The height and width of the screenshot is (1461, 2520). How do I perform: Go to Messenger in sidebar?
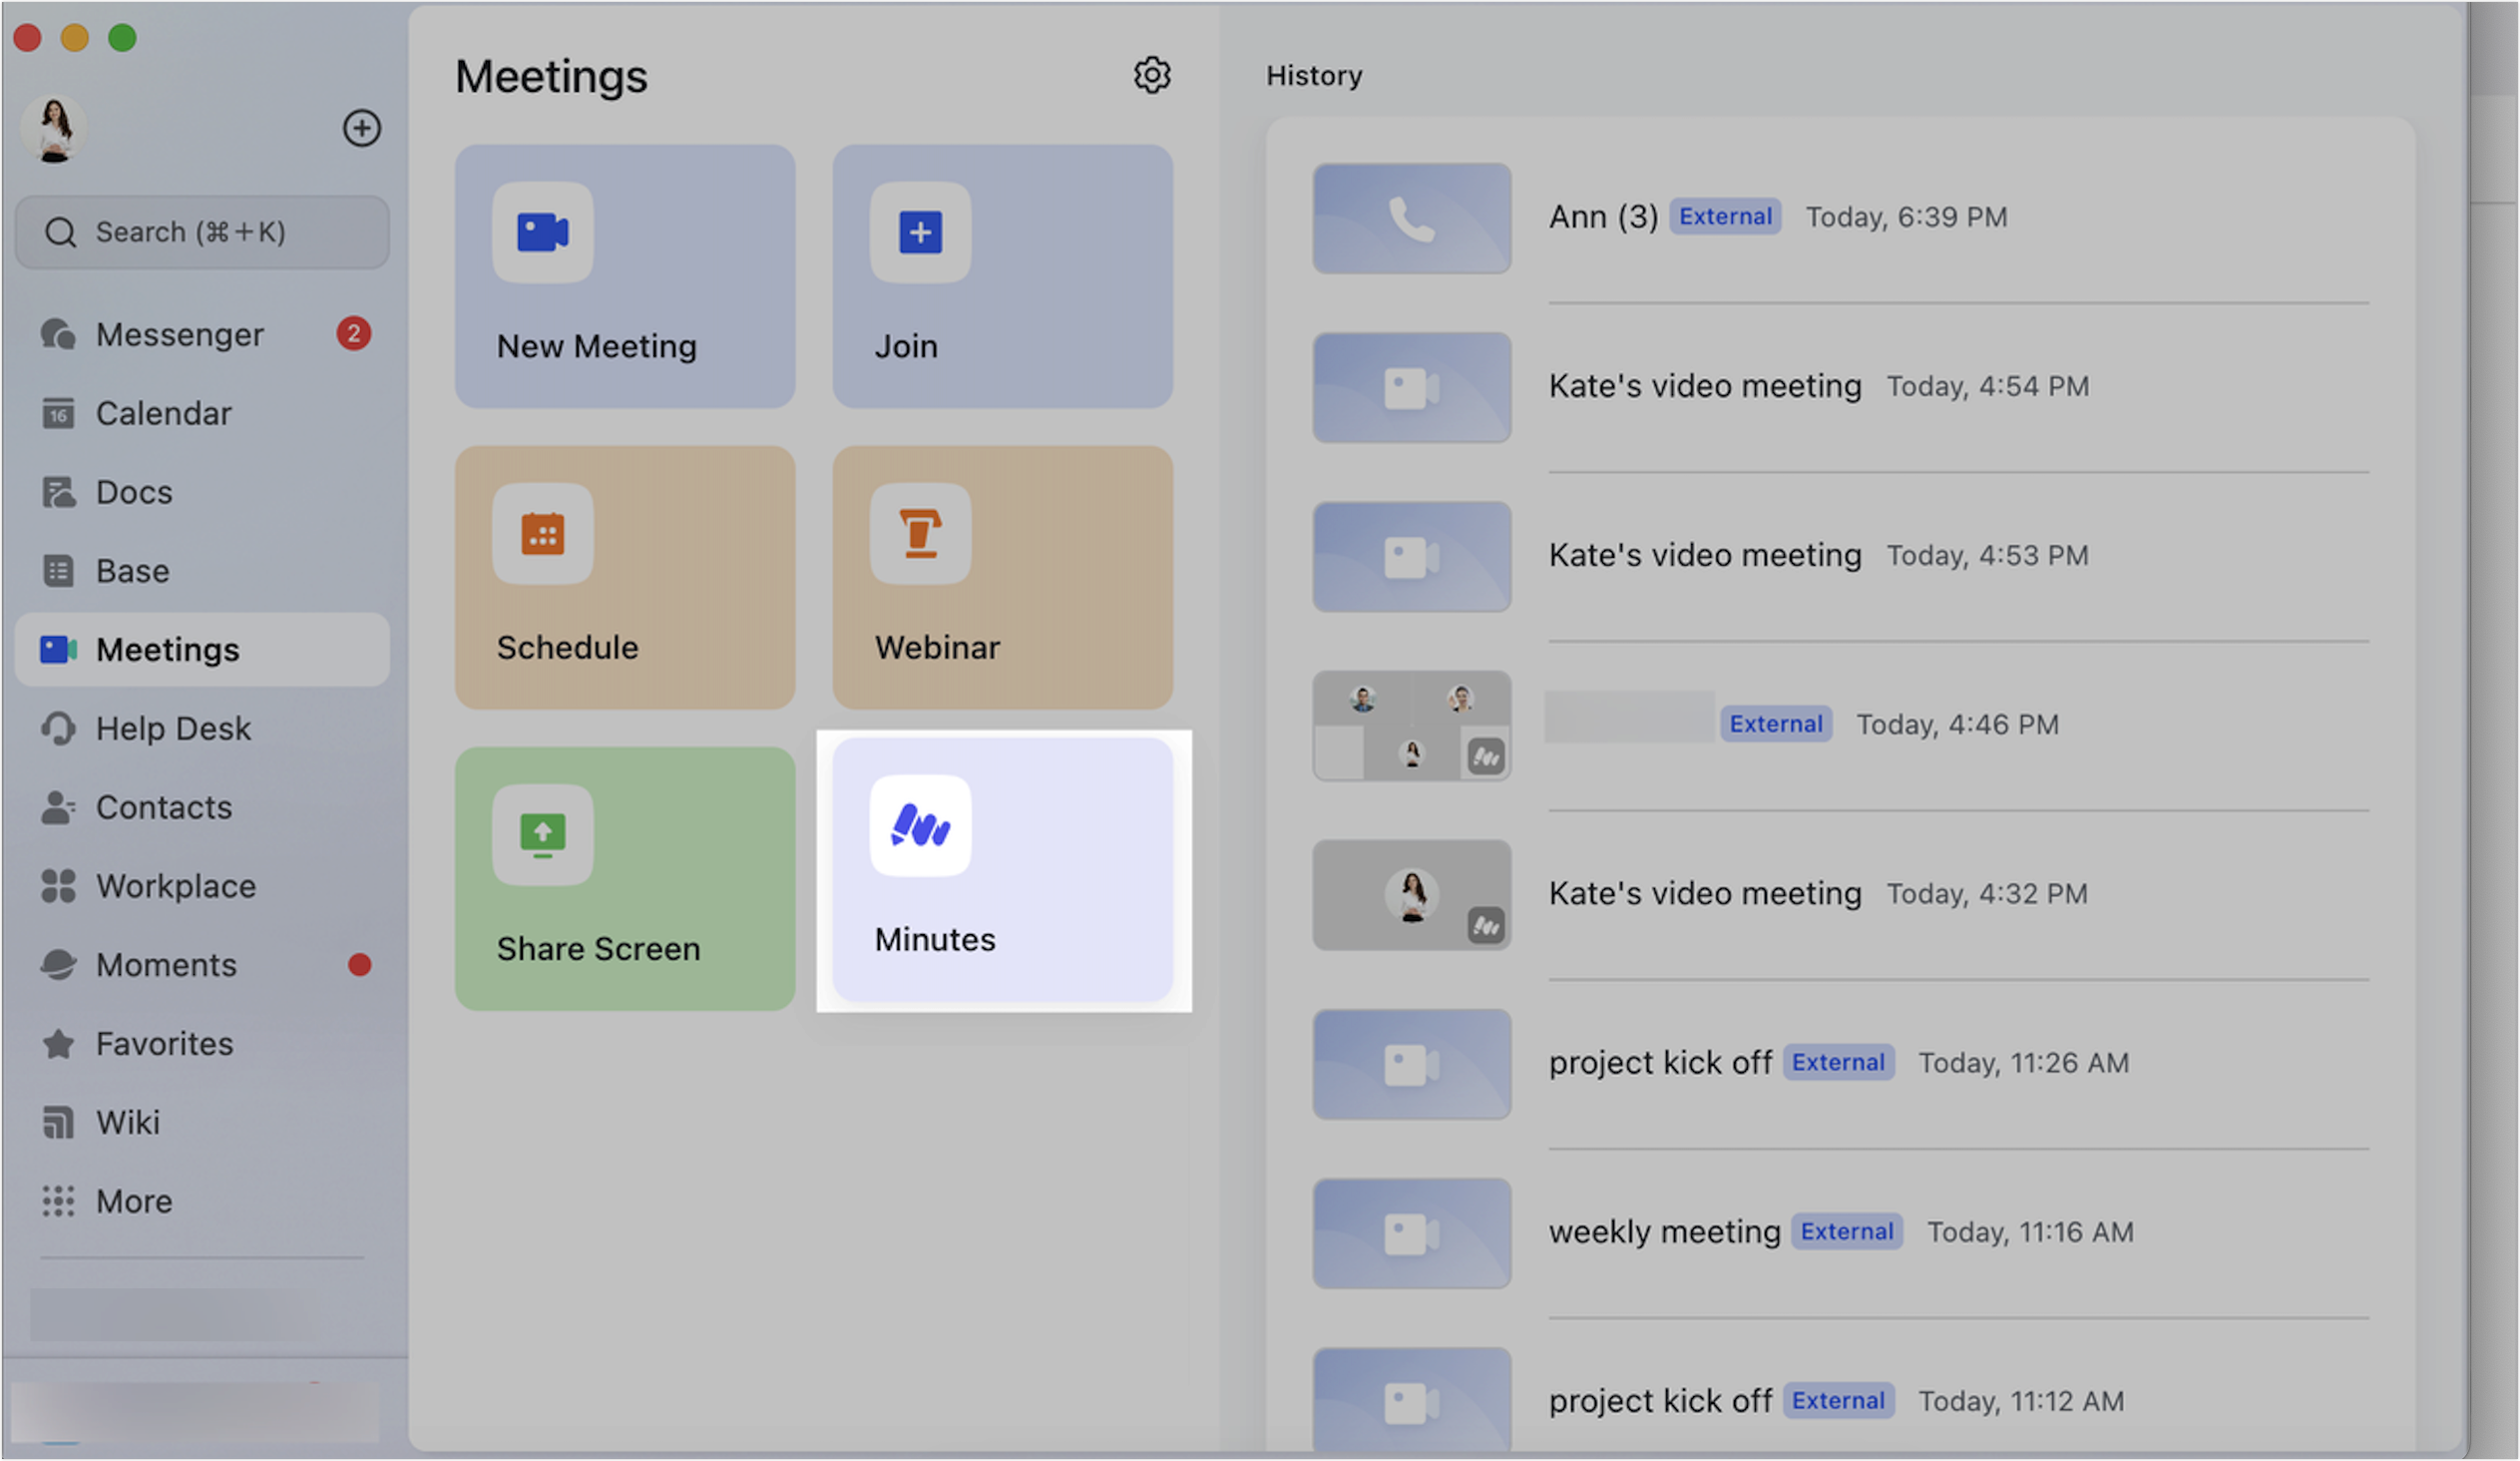[x=202, y=334]
